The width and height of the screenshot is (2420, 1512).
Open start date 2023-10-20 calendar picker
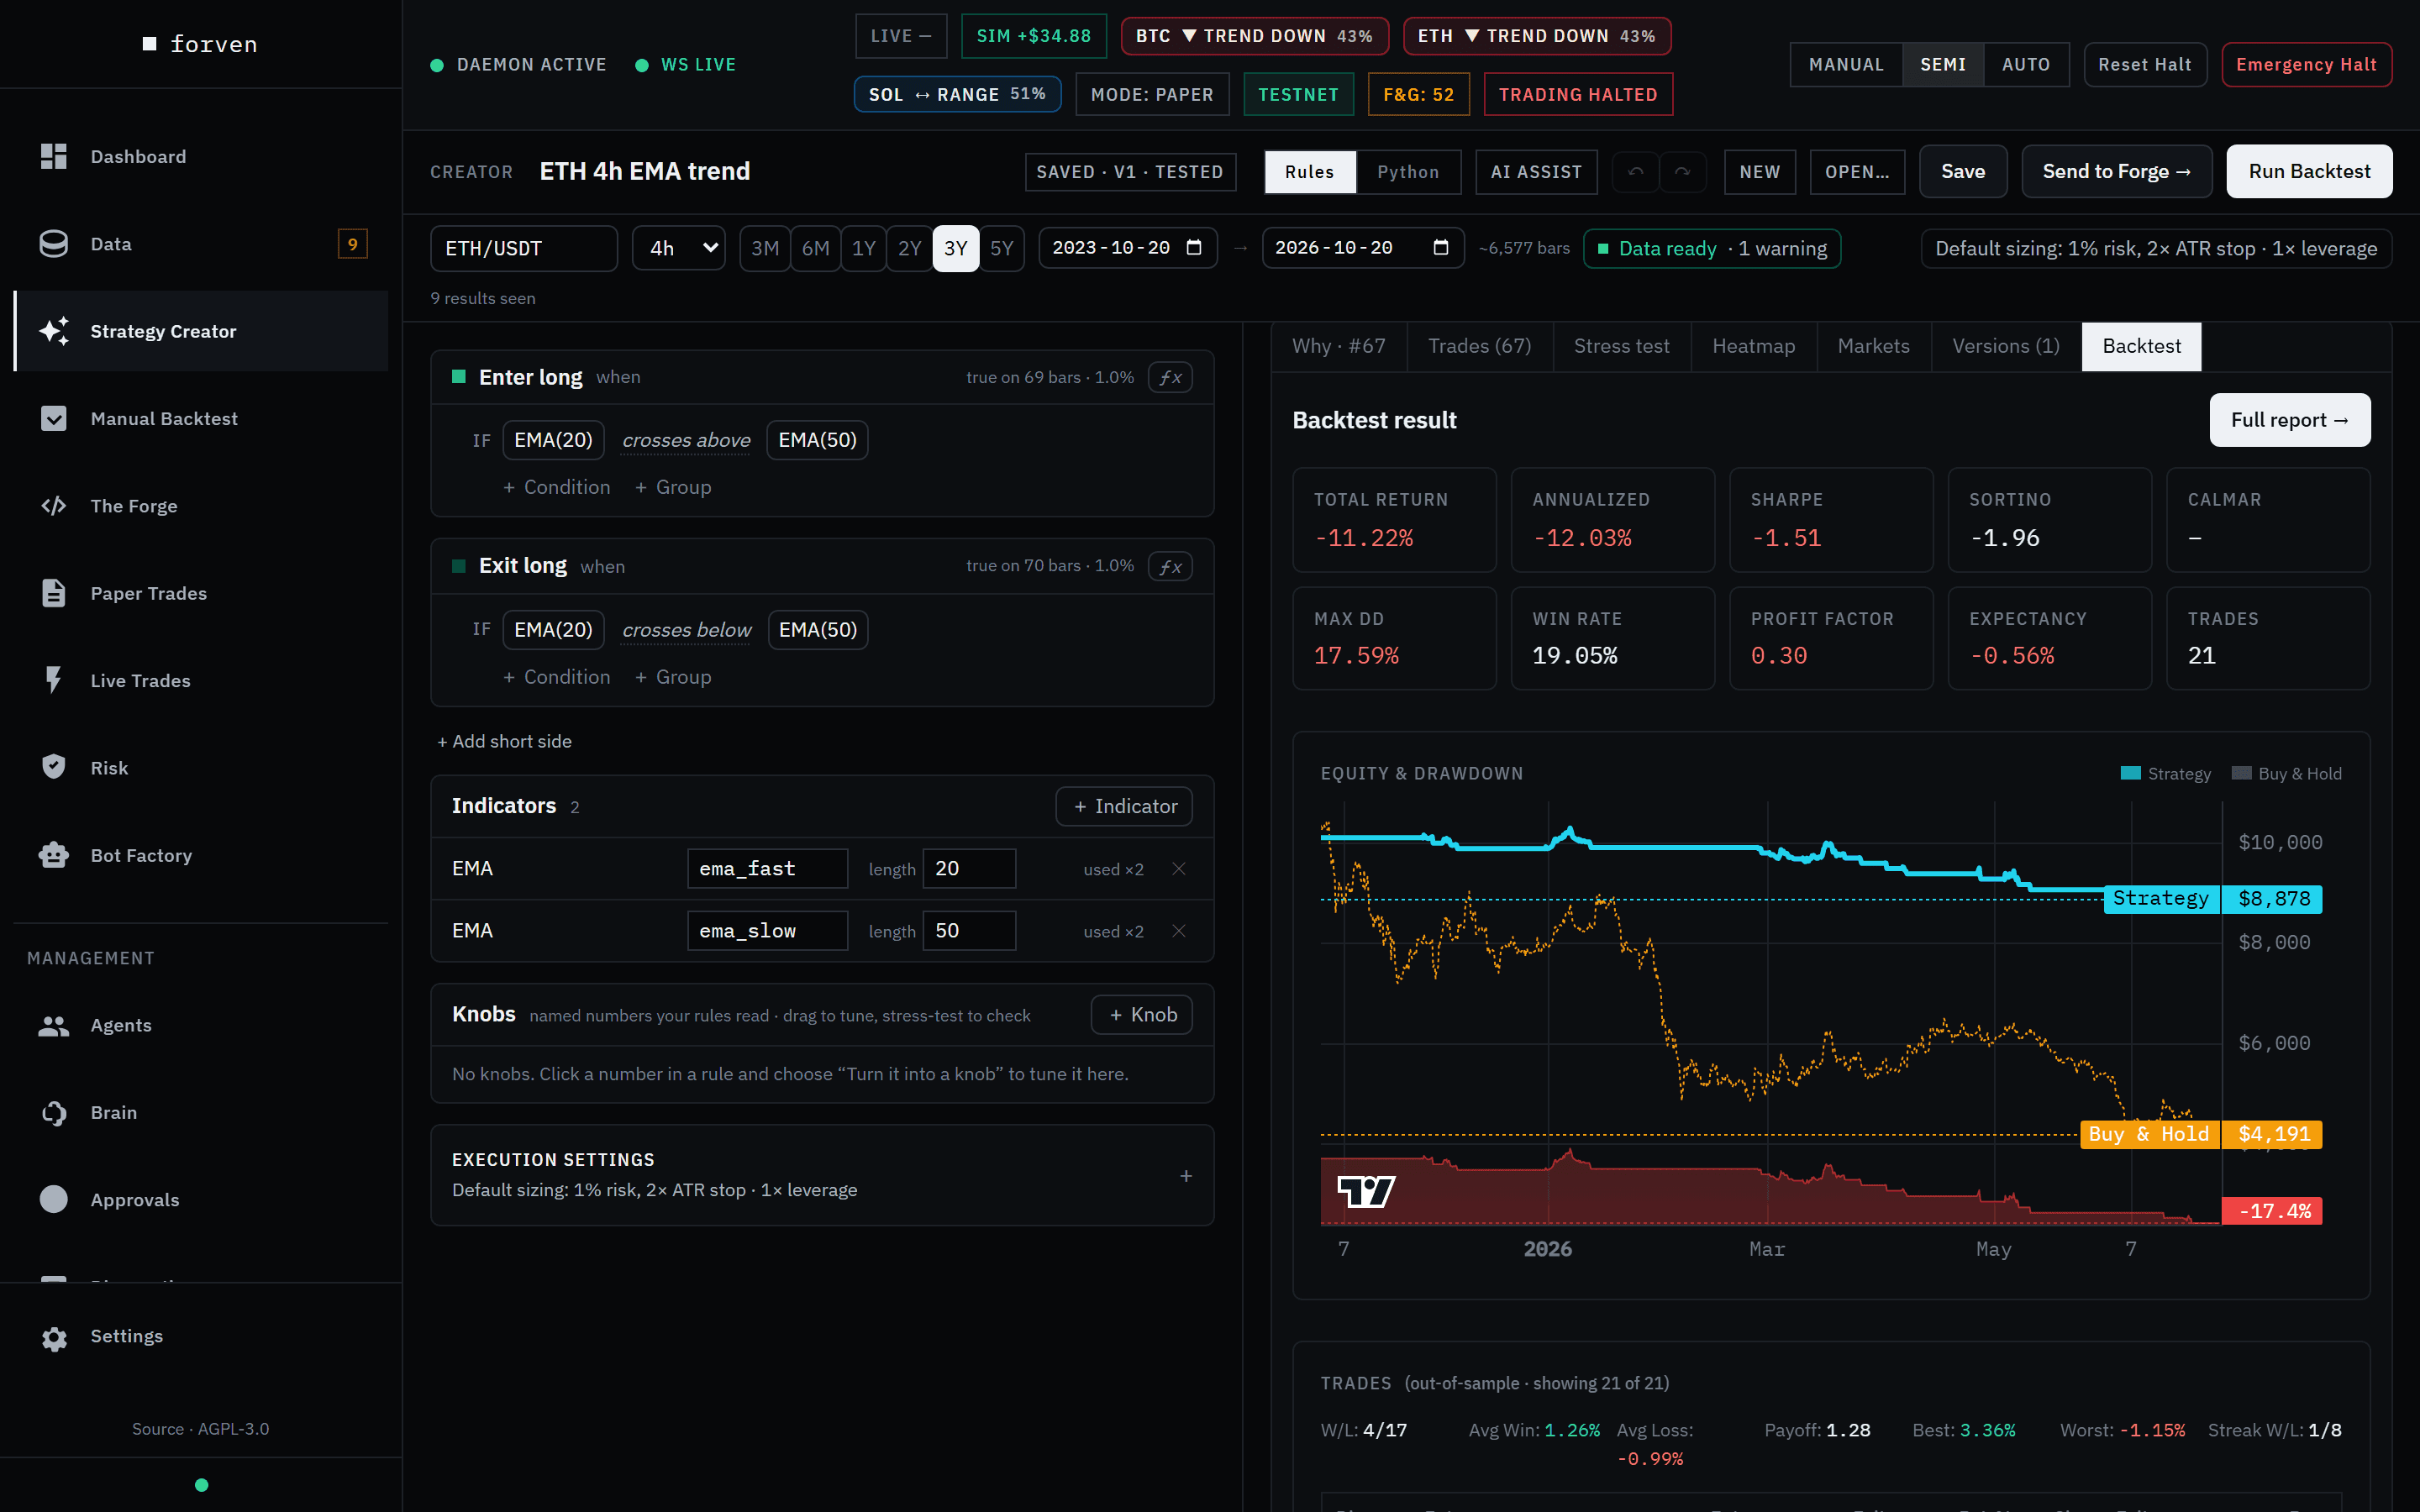(1194, 248)
